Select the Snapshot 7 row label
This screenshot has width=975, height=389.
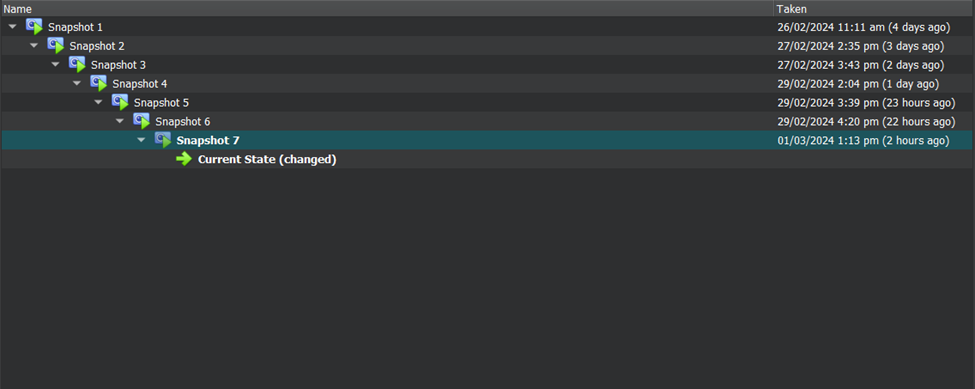tap(208, 141)
